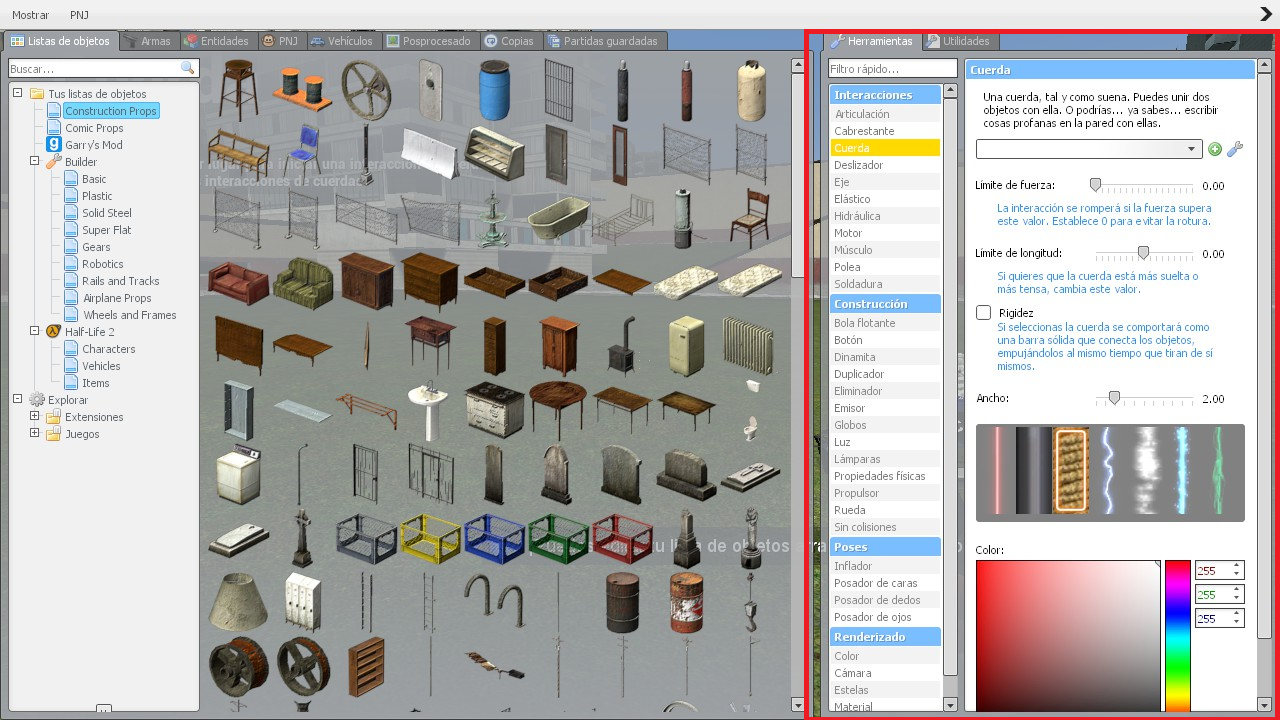Switch to the Entidades tab

coord(217,41)
